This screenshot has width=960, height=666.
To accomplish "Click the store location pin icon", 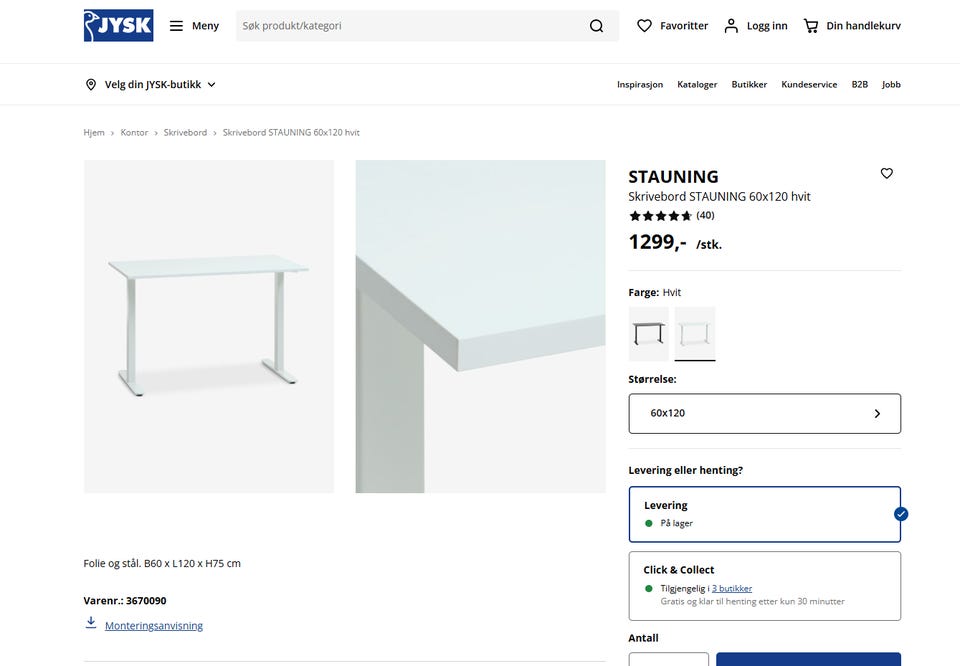I will coord(91,84).
